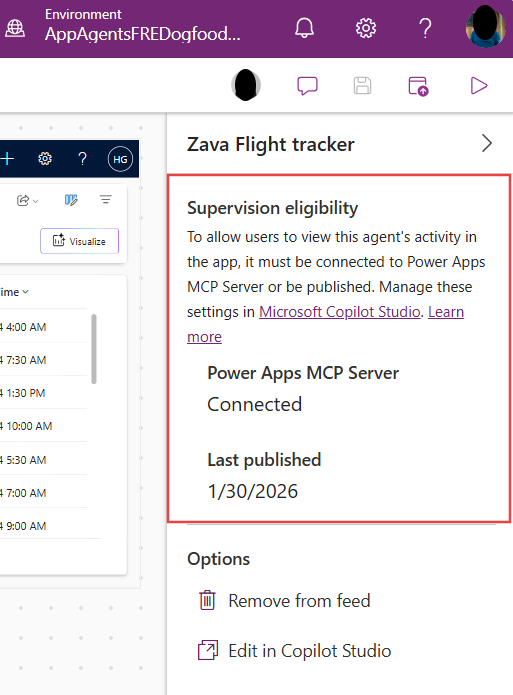Click the plus icon in app preview header
This screenshot has width=513, height=695.
point(7,159)
